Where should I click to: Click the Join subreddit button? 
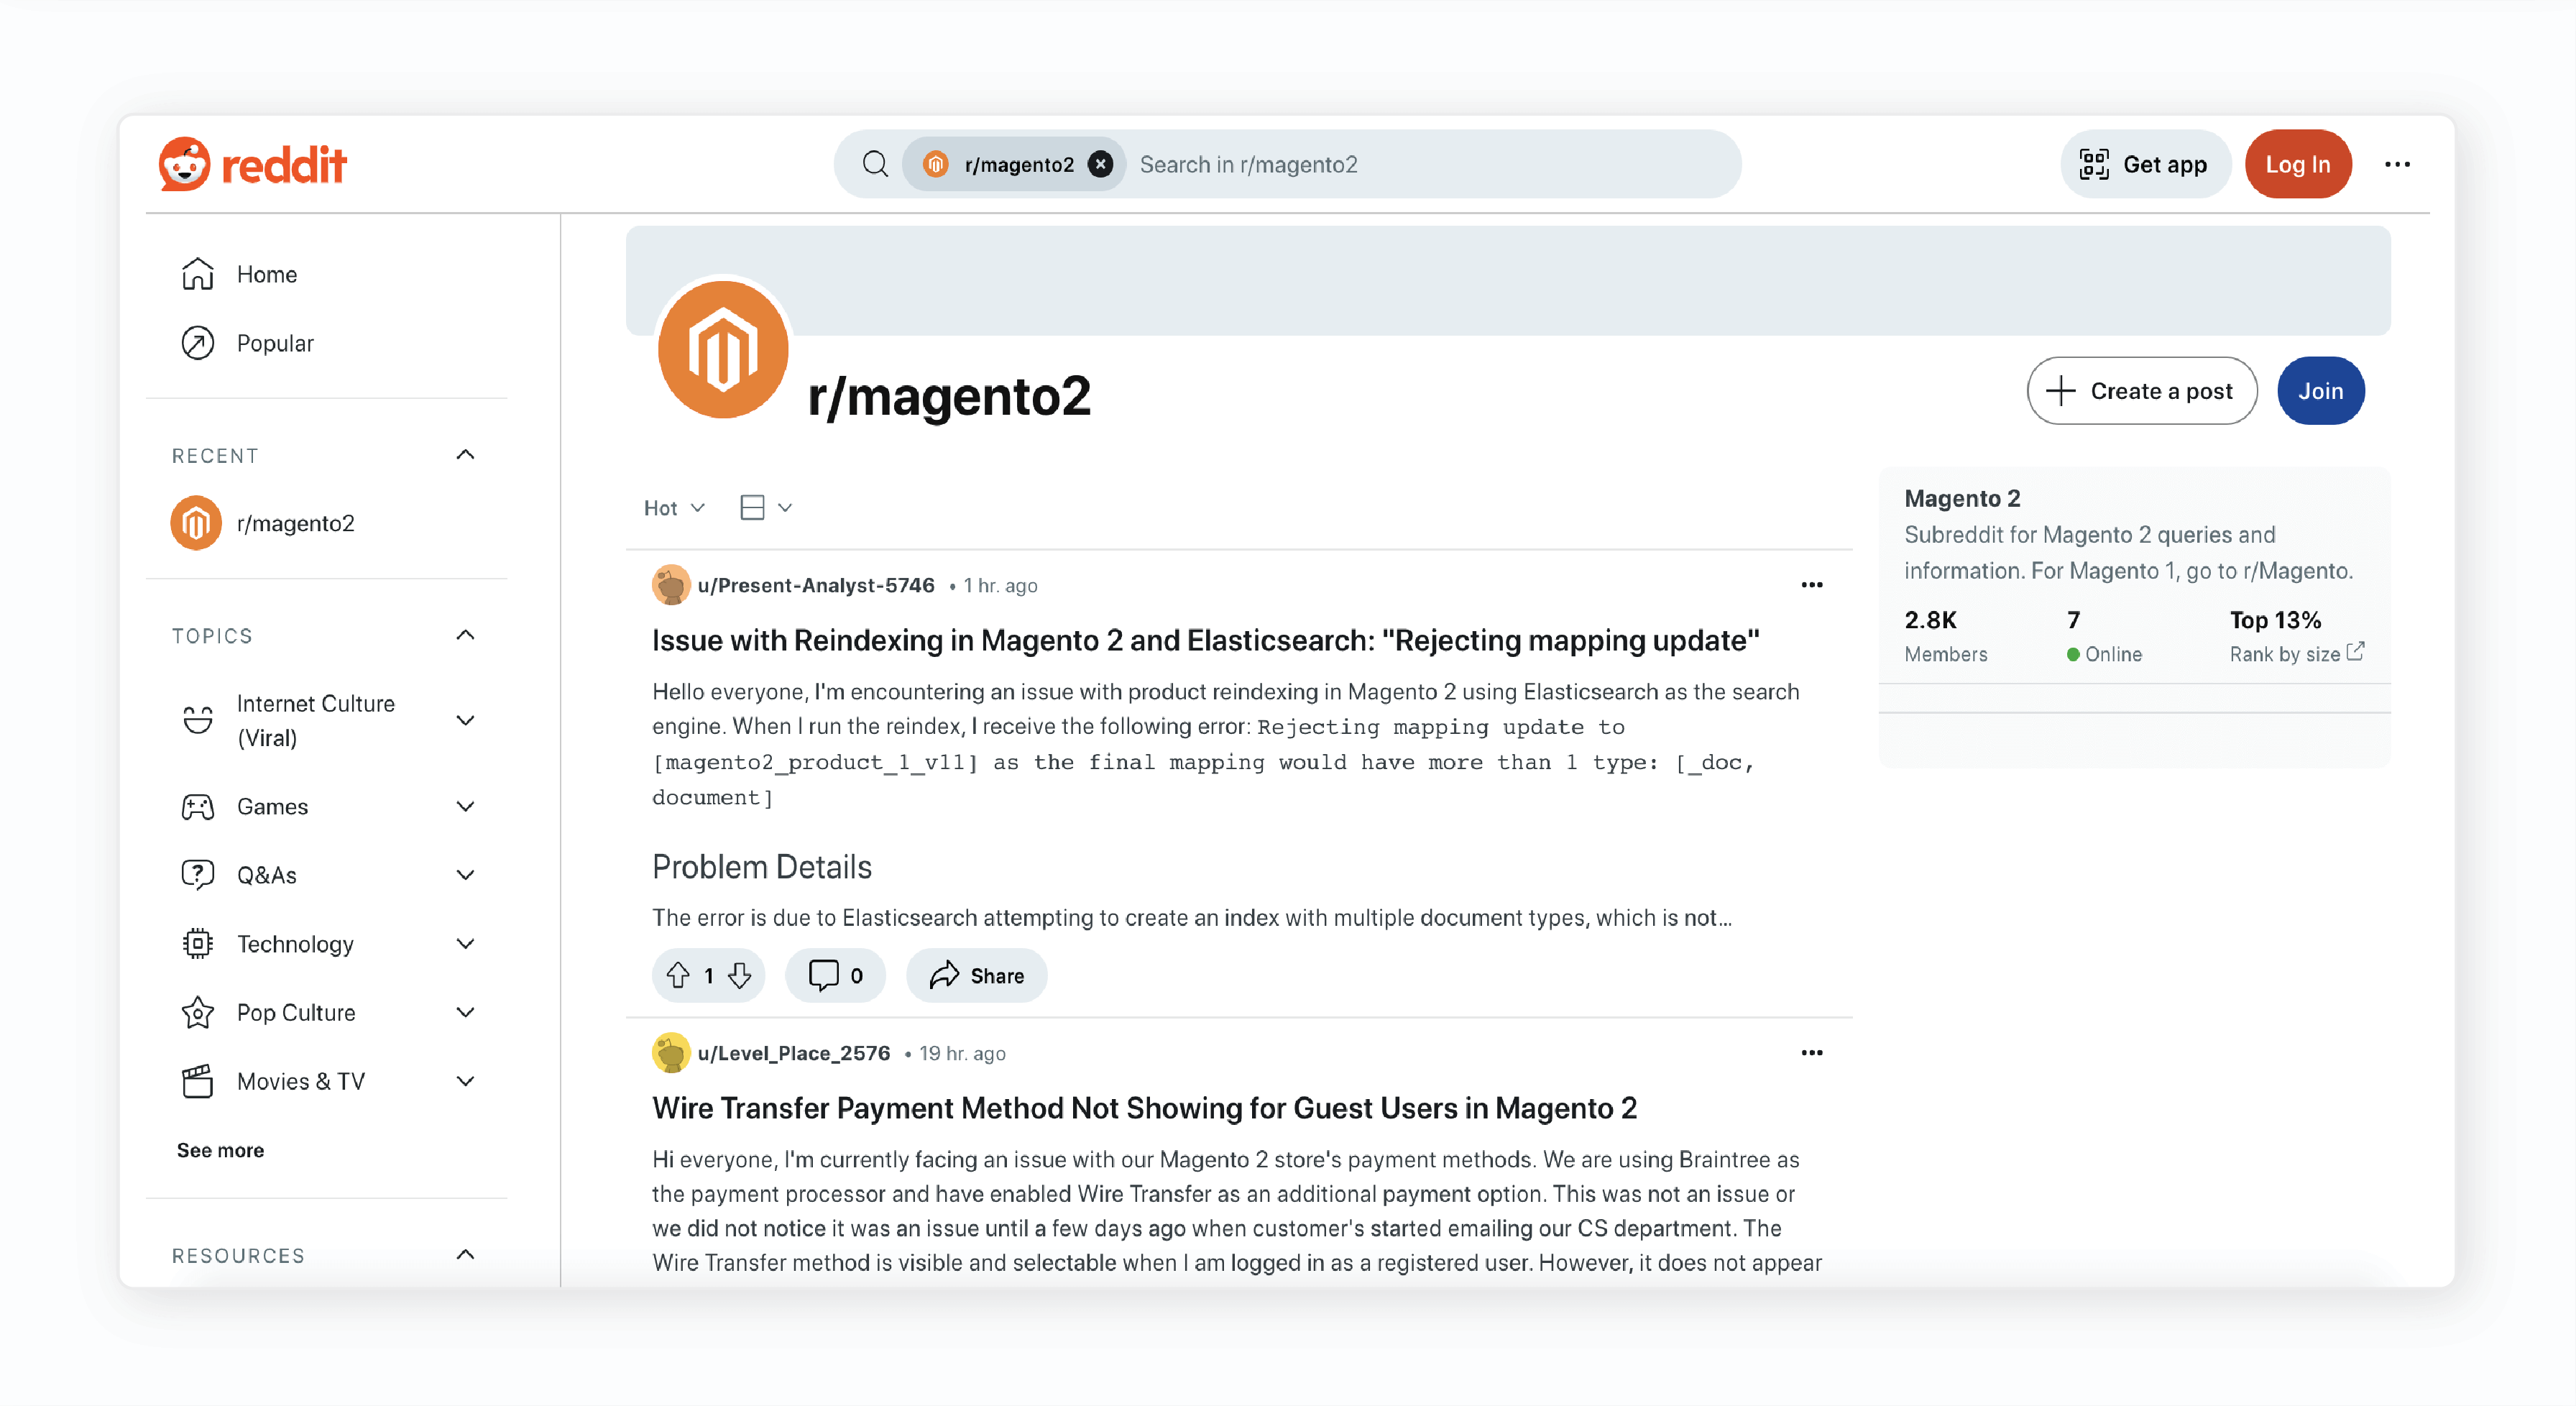[2323, 390]
